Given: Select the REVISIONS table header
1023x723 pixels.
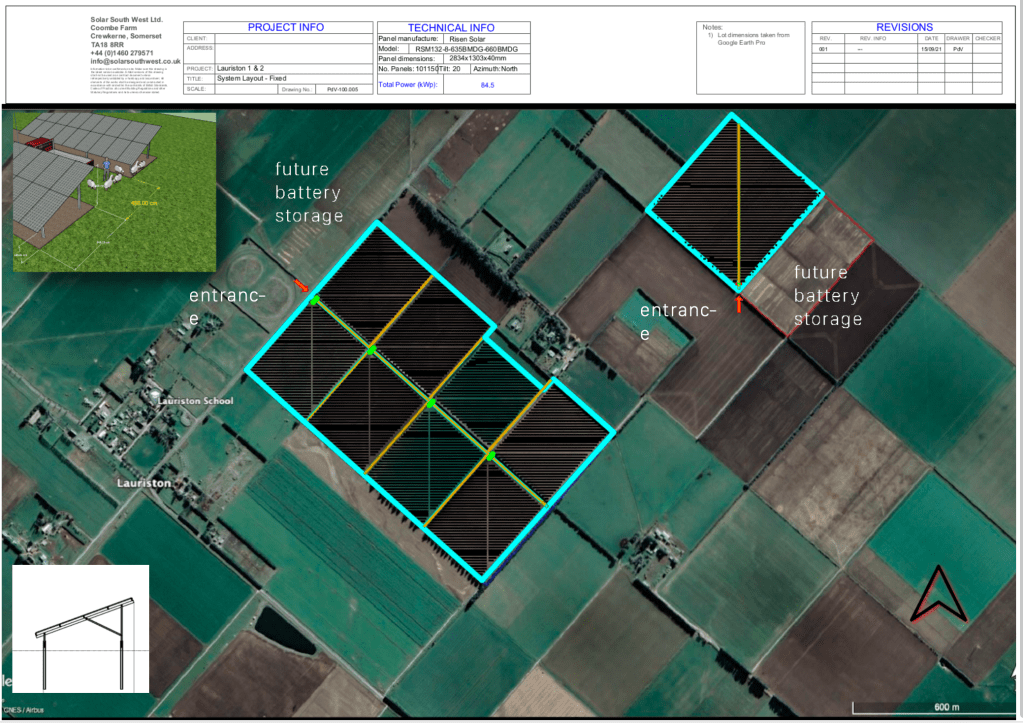Looking at the screenshot, I should coord(904,27).
